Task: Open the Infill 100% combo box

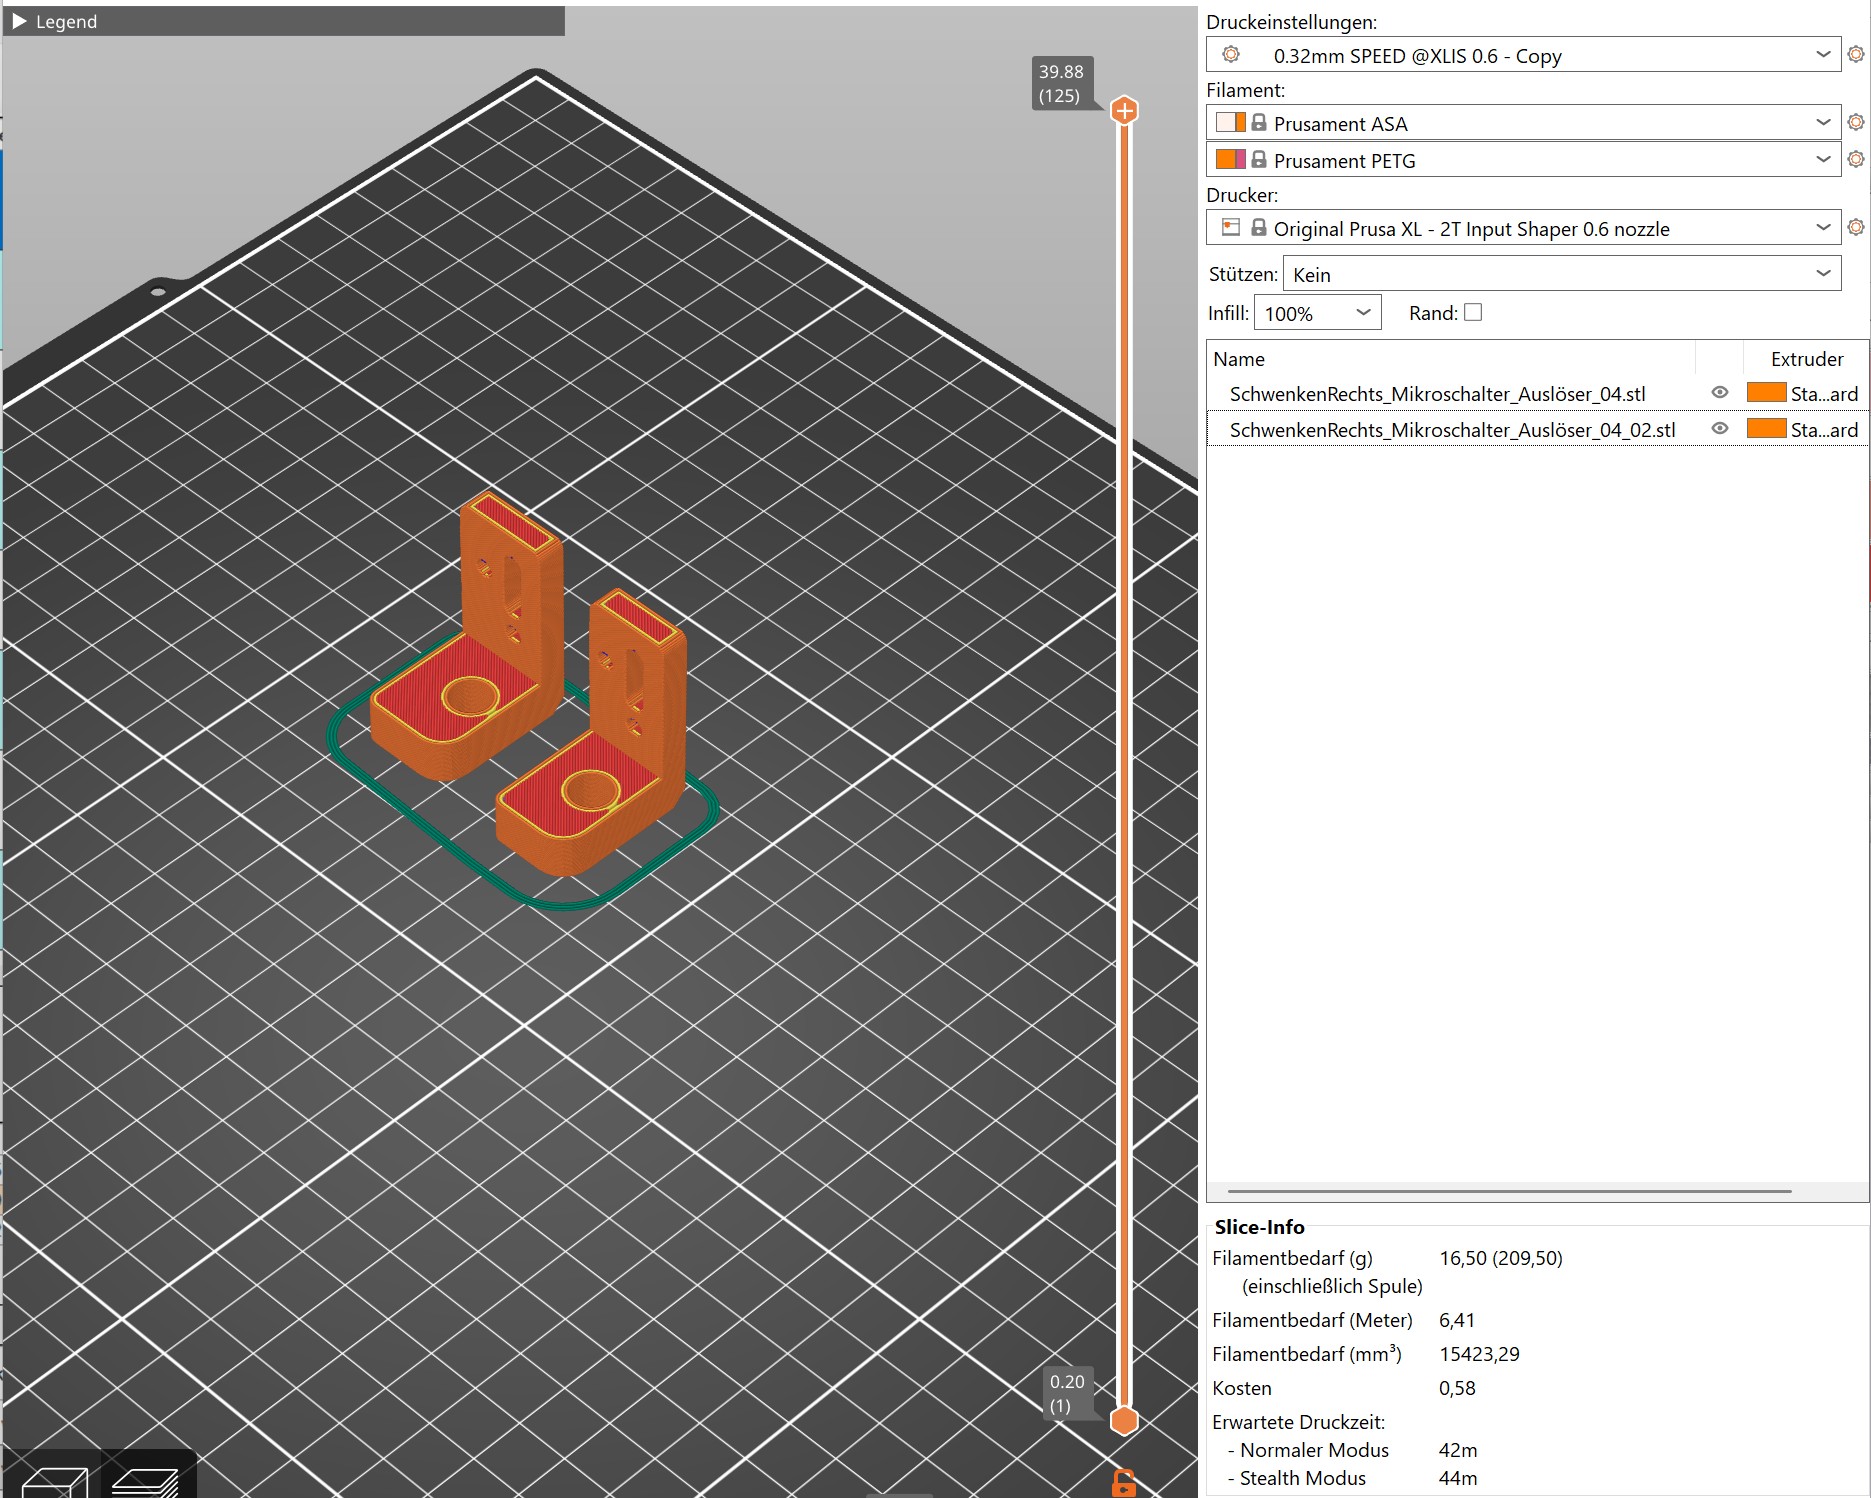Action: coord(1317,313)
